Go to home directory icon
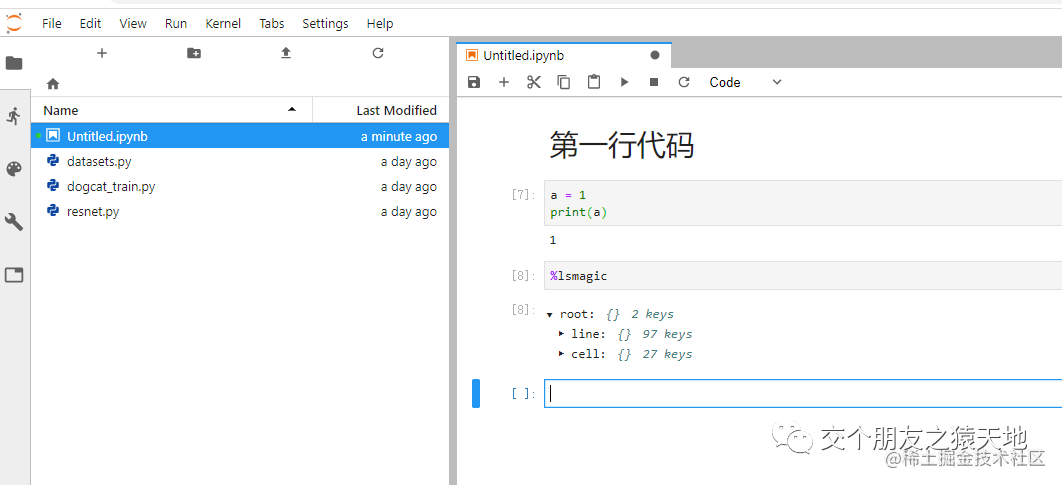Viewport: 1062px width, 485px height. (53, 84)
